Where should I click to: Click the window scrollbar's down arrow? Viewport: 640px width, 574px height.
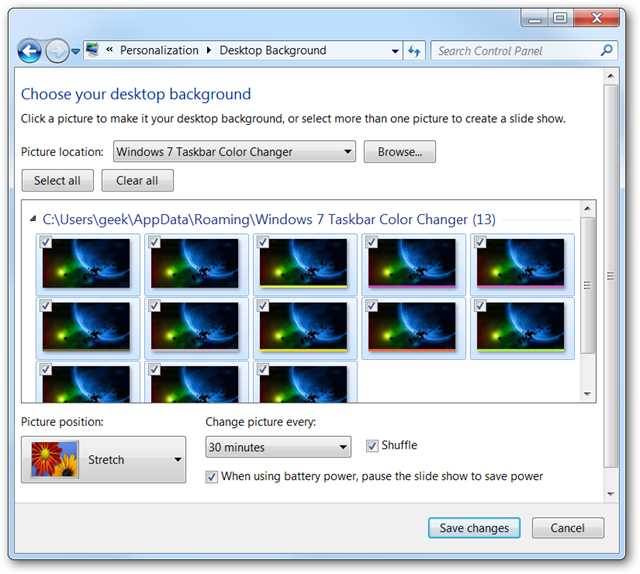coord(611,494)
